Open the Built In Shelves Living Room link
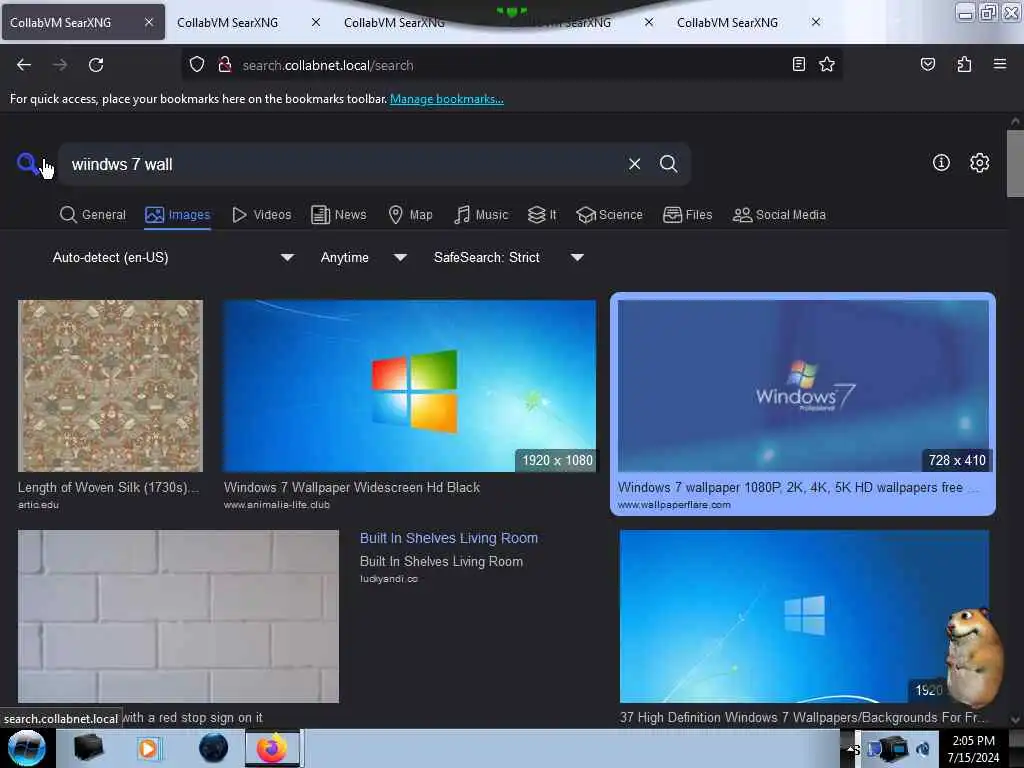Image resolution: width=1024 pixels, height=768 pixels. point(449,538)
